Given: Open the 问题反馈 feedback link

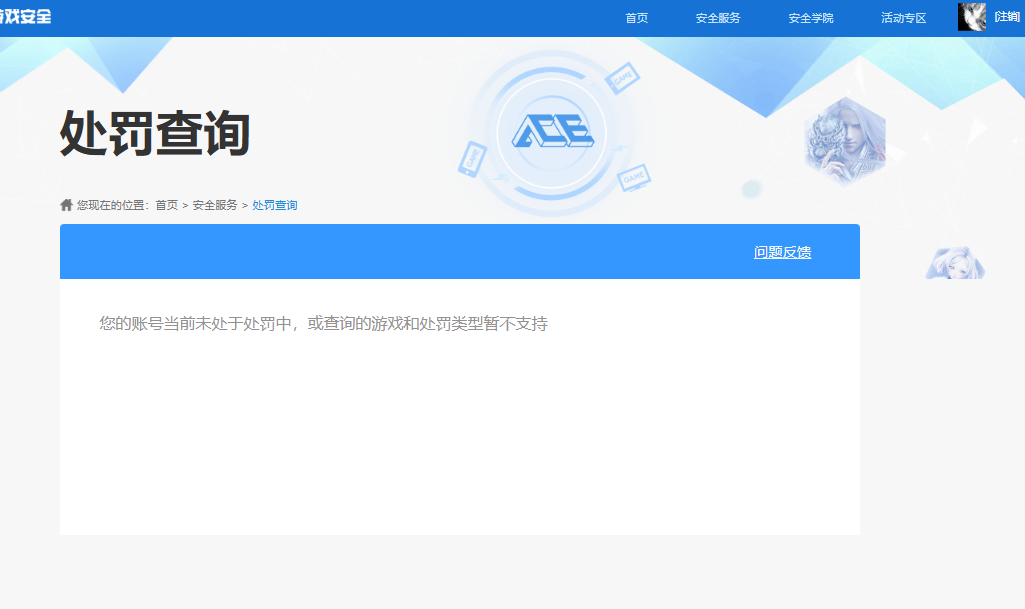Looking at the screenshot, I should click(x=782, y=252).
